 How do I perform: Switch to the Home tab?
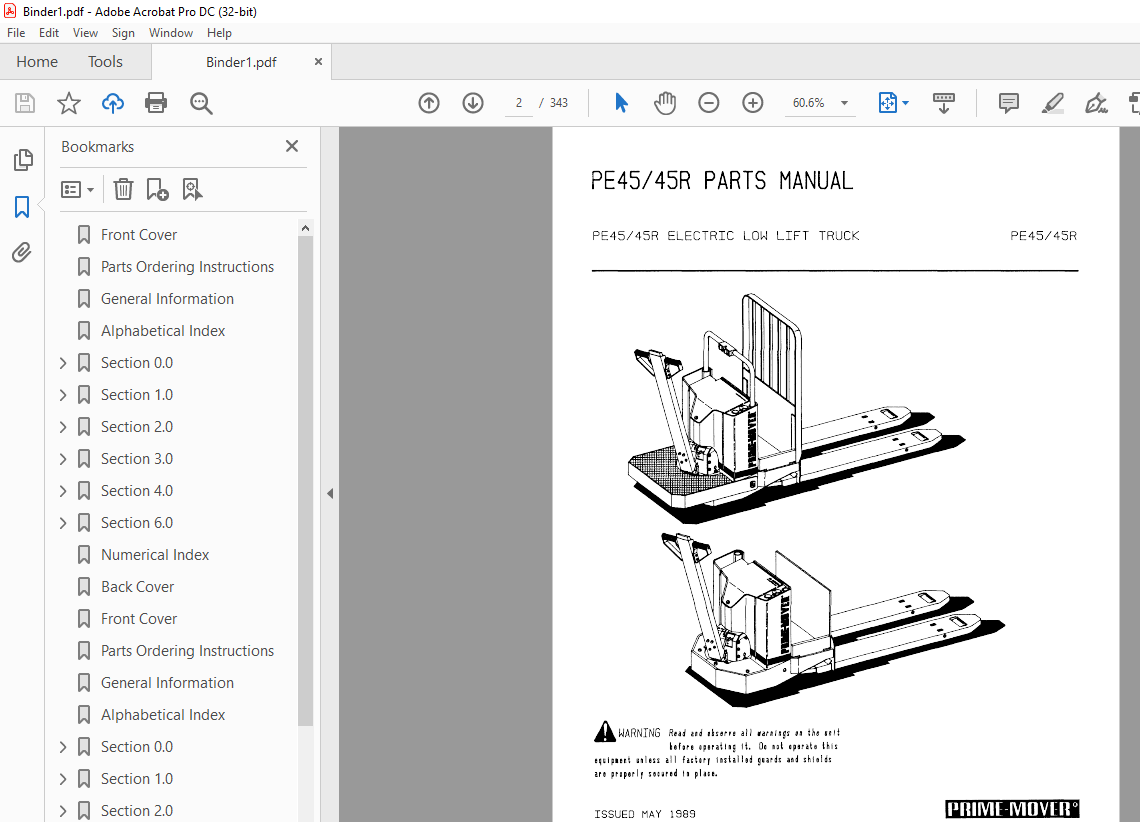click(x=37, y=62)
